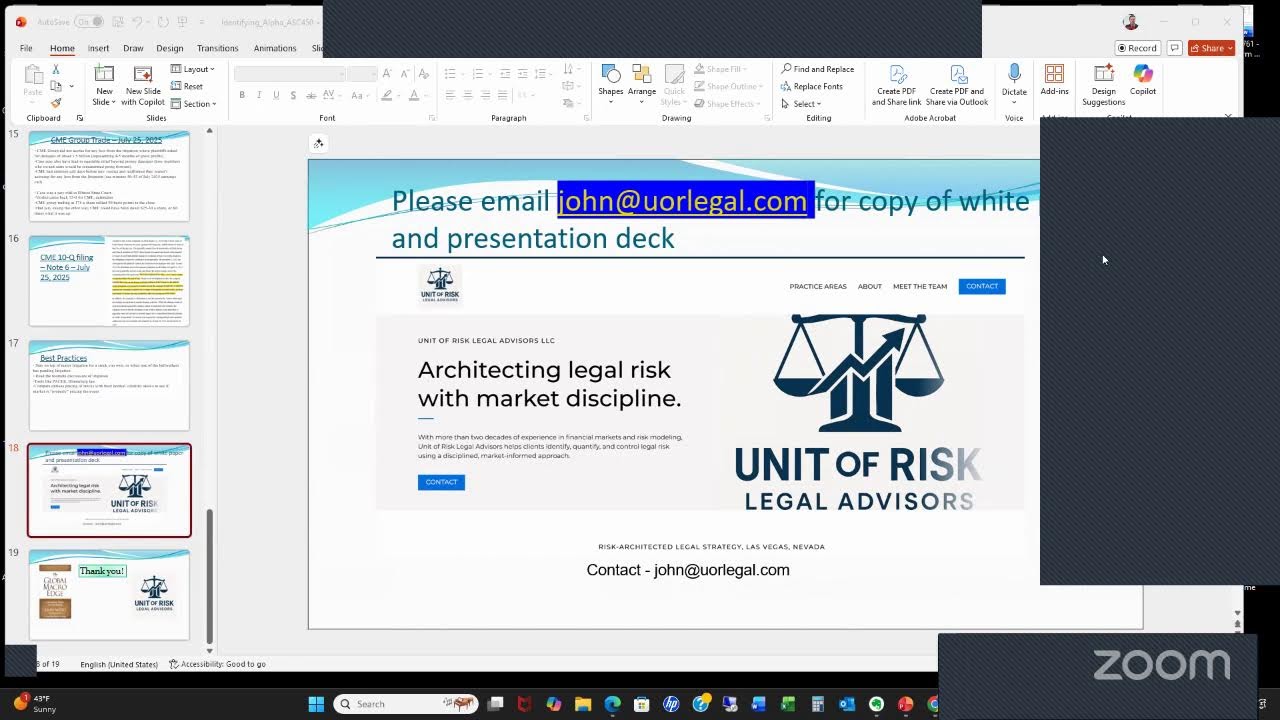Open the Windows Start menu

[x=316, y=704]
